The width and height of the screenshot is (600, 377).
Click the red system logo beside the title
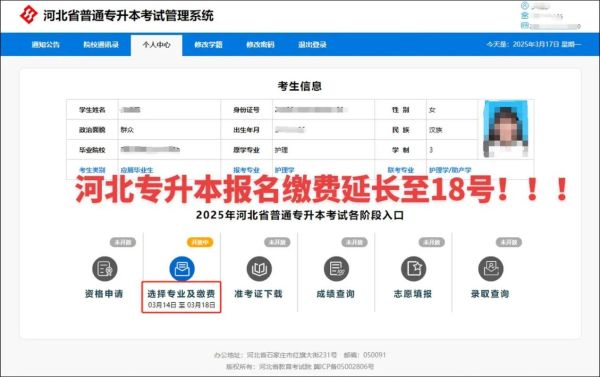tap(29, 15)
